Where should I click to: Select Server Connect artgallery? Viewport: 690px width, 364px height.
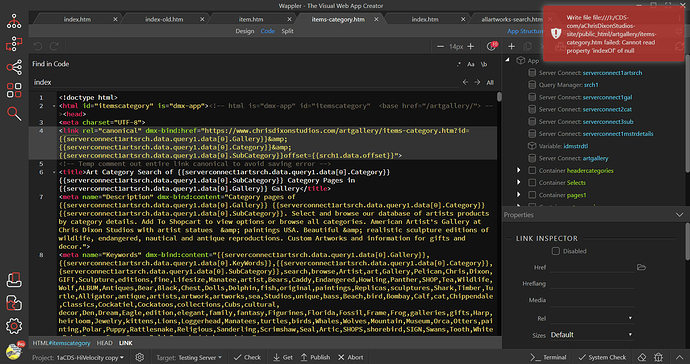573,158
